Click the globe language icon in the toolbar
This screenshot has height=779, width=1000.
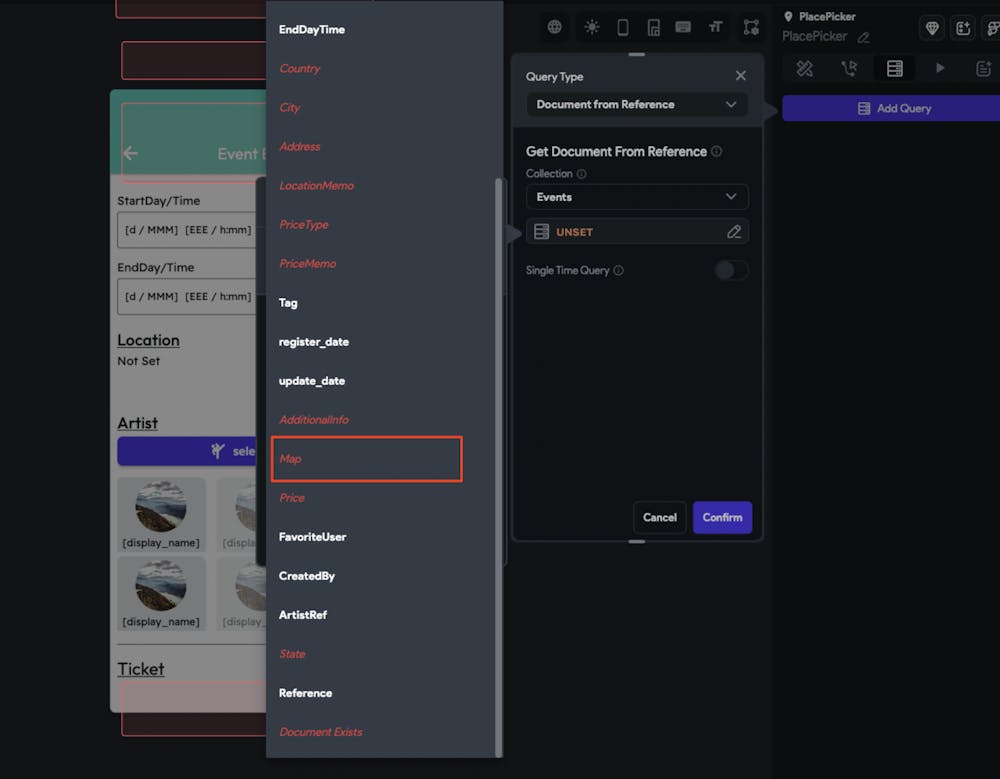(554, 27)
